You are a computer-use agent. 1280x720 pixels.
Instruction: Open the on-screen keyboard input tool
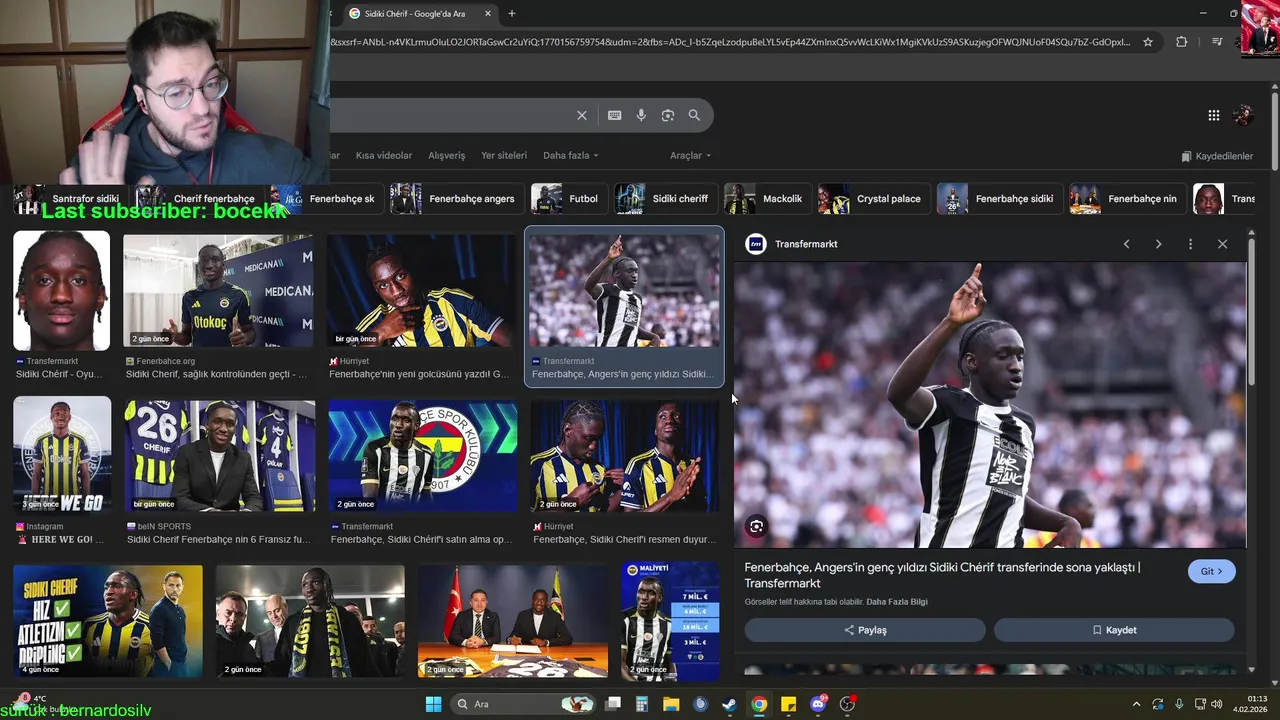click(615, 115)
